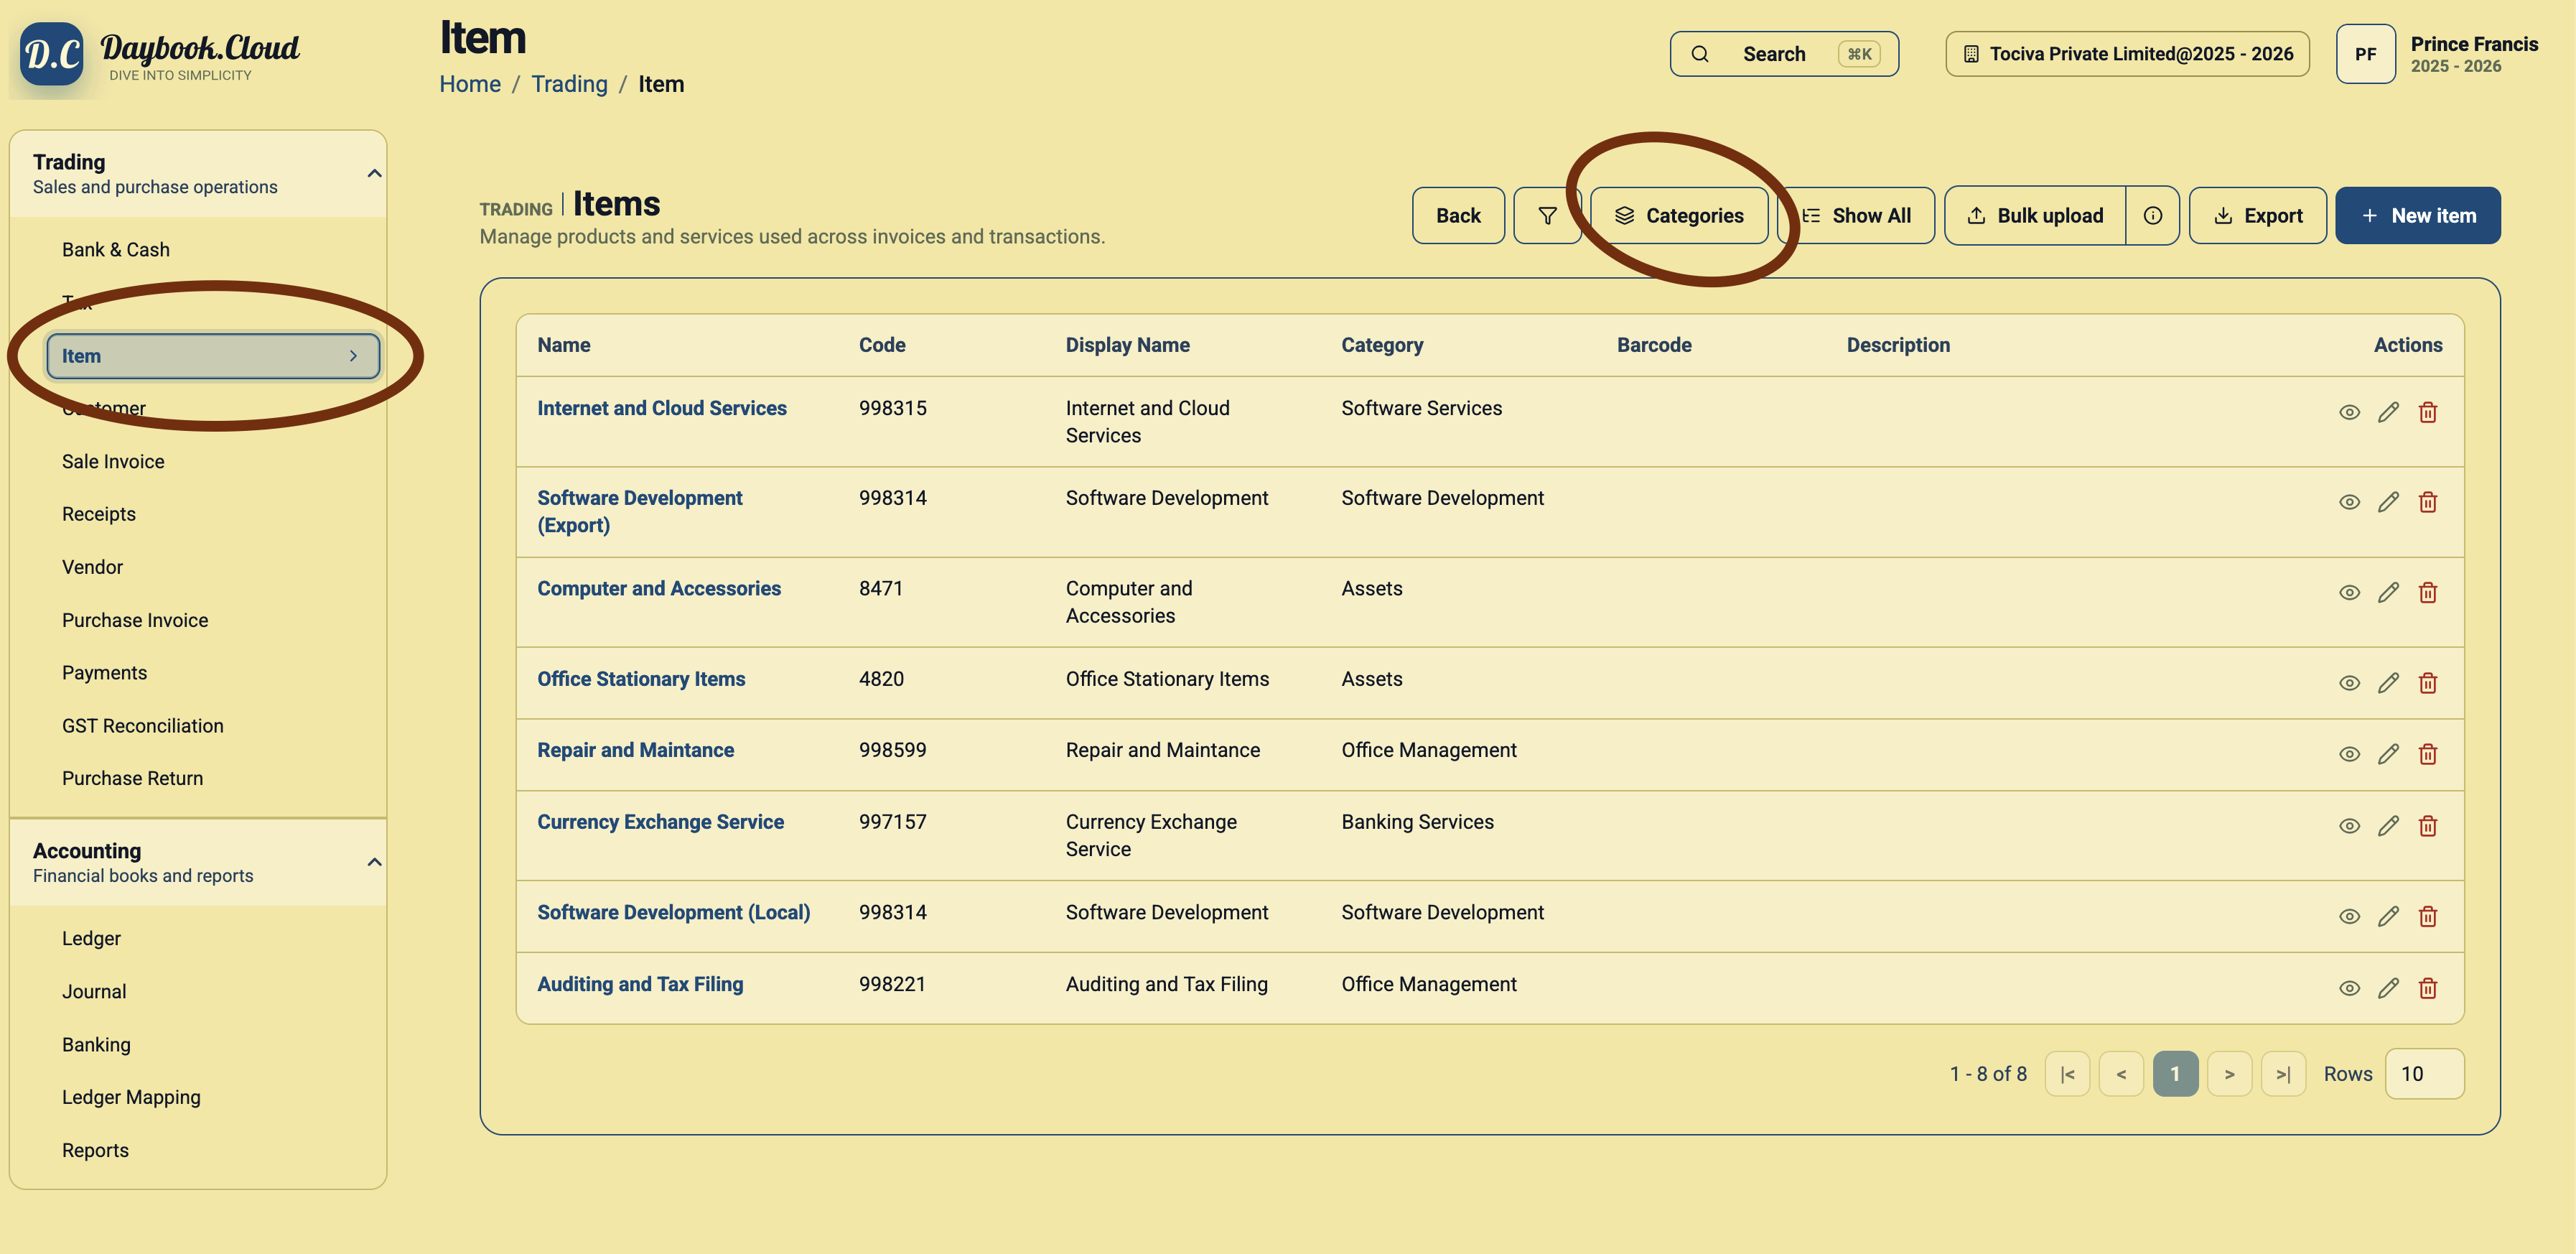The image size is (2576, 1254).
Task: Edit Currency Exchange Service item
Action: [2388, 826]
